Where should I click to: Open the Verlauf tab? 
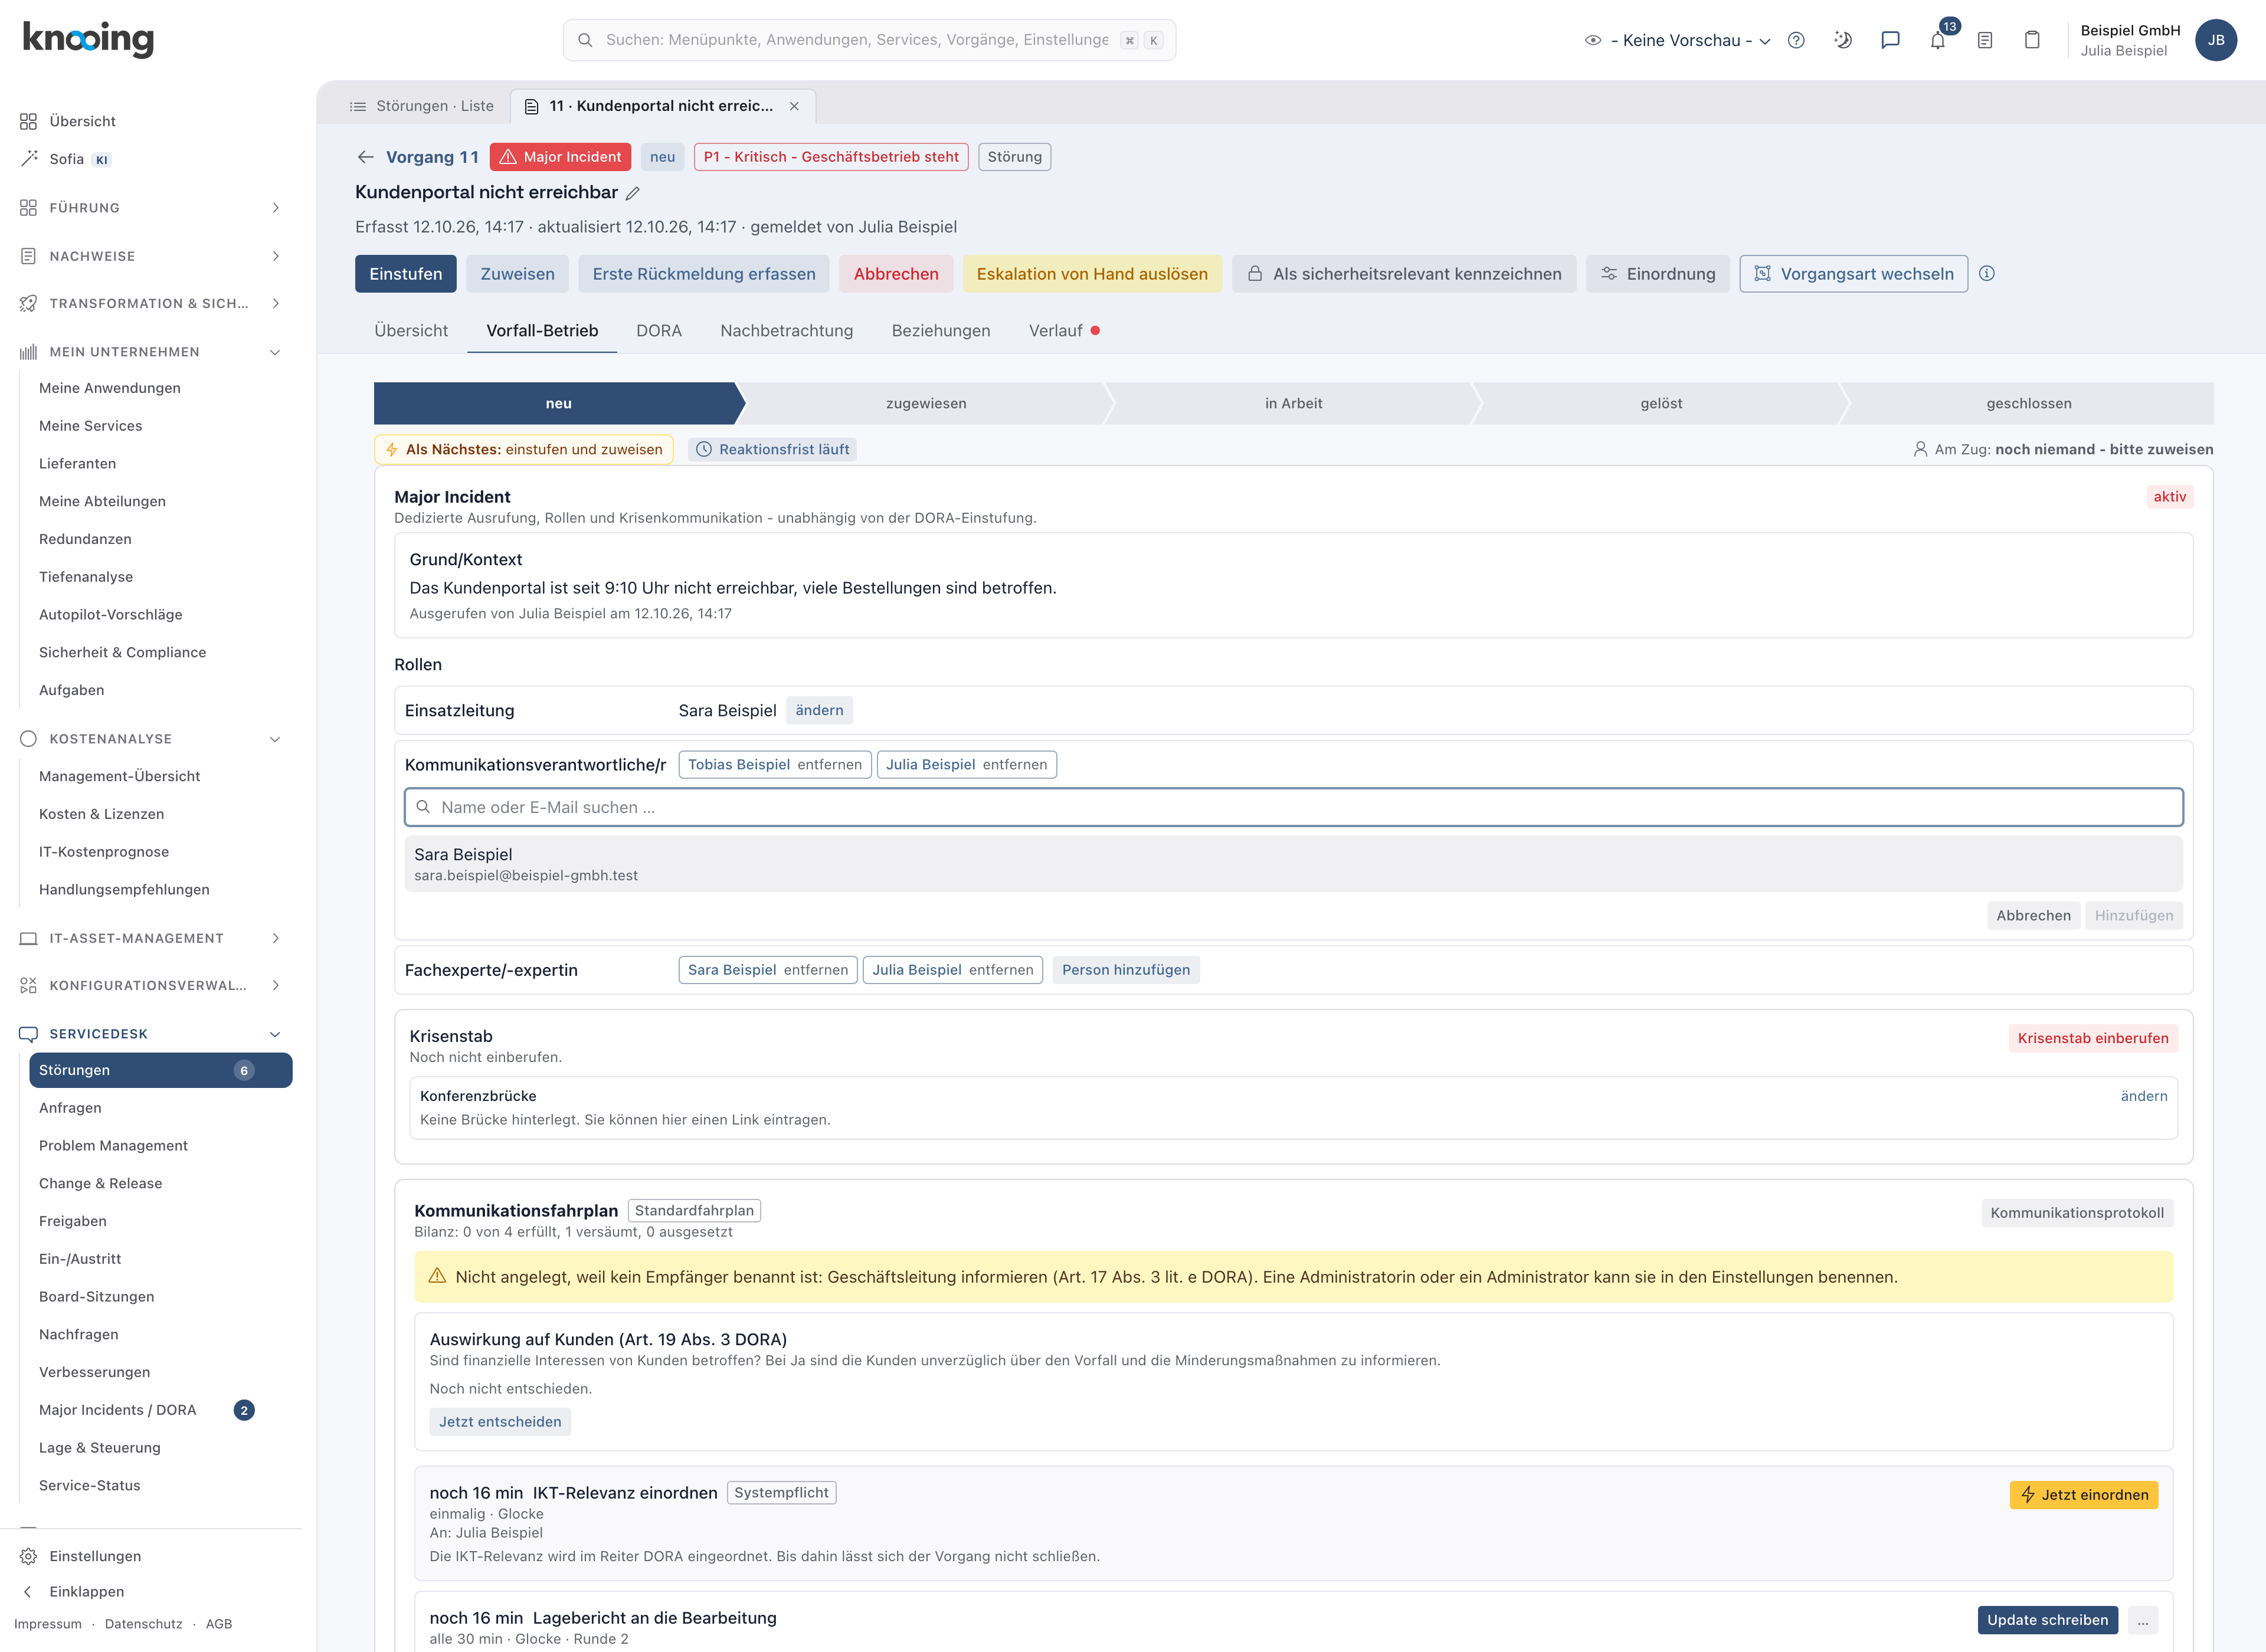point(1063,331)
